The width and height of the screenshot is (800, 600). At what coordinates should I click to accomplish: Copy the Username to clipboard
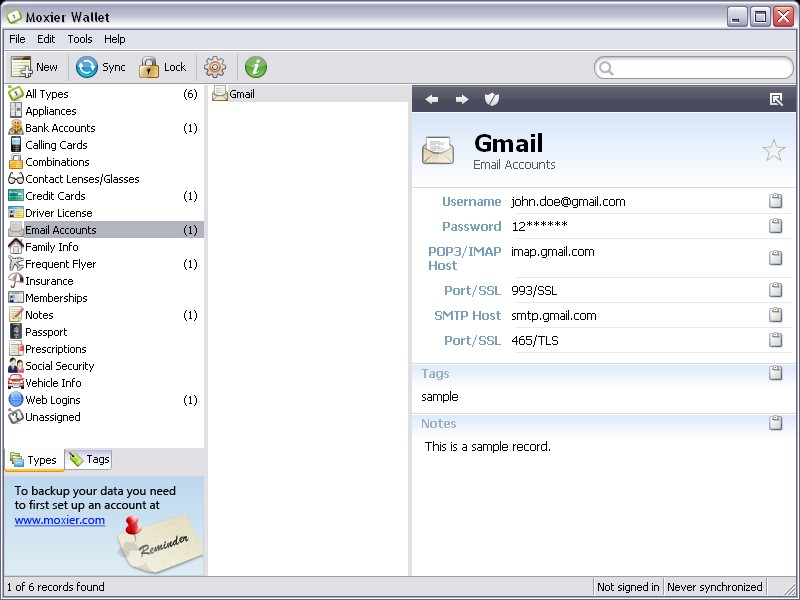tap(776, 201)
